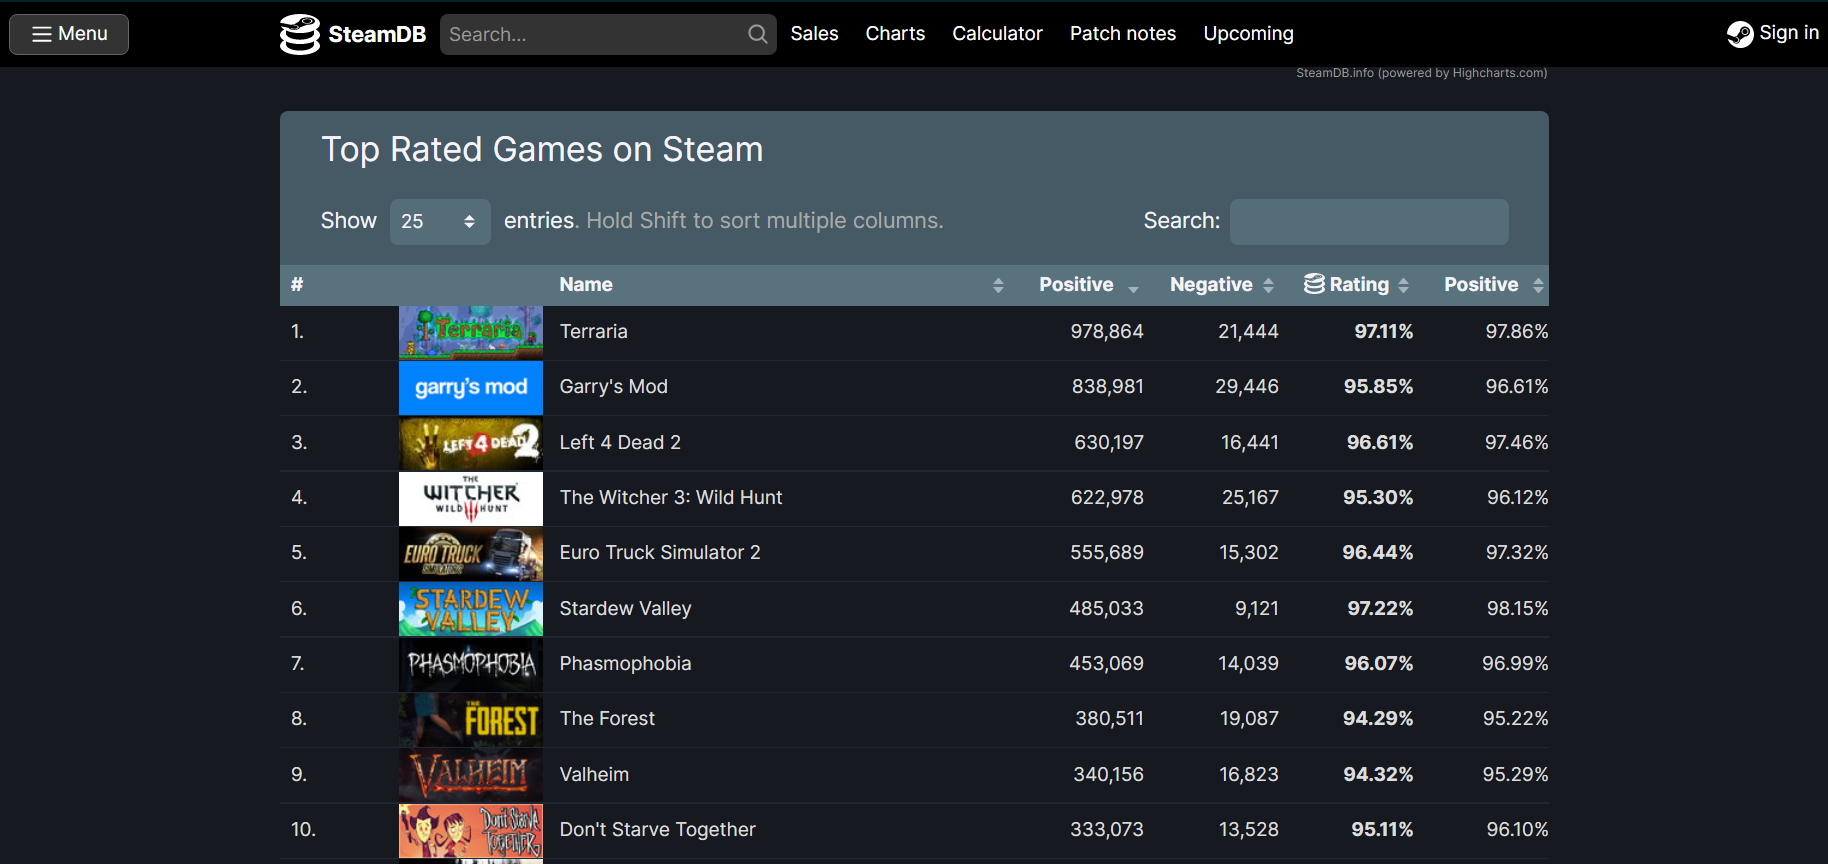Viewport: 1828px width, 864px height.
Task: Open Patch notes page
Action: 1123,33
